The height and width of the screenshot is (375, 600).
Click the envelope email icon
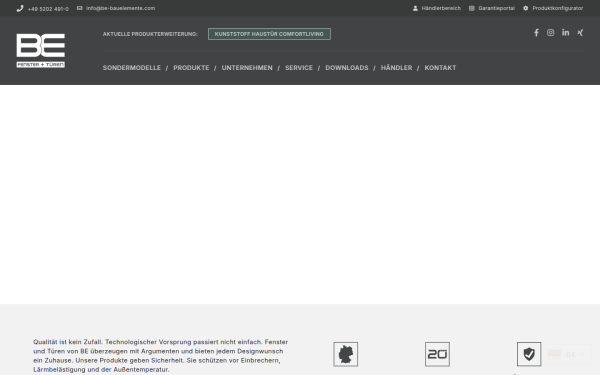coord(80,8)
